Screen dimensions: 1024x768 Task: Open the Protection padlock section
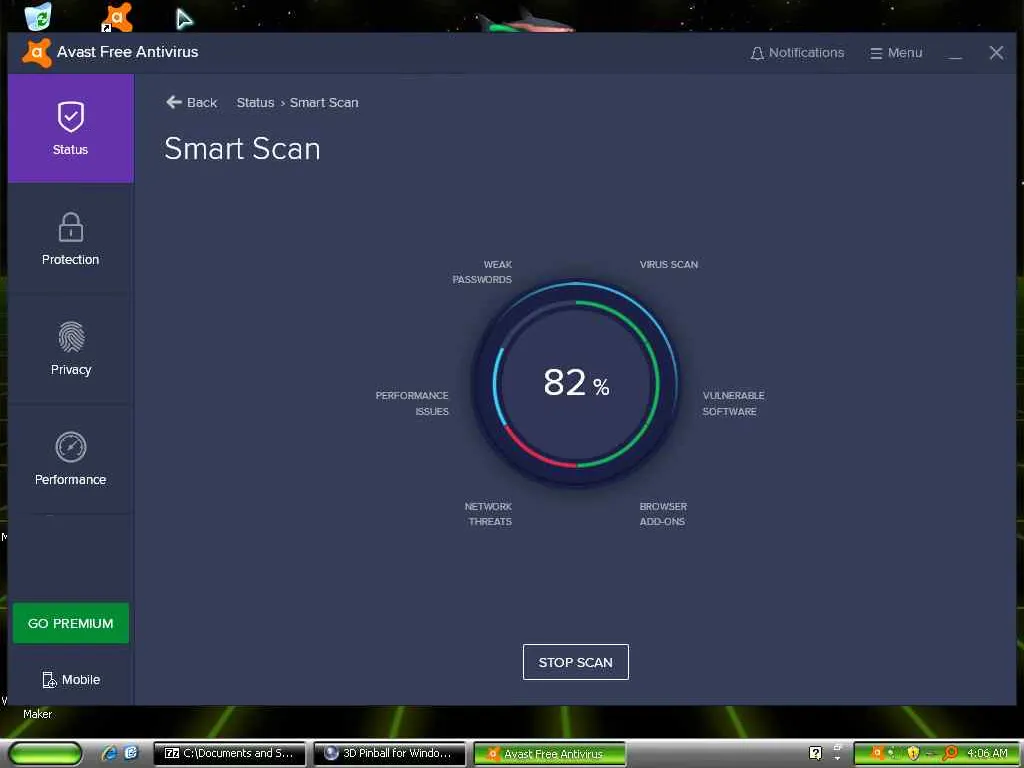coord(71,238)
